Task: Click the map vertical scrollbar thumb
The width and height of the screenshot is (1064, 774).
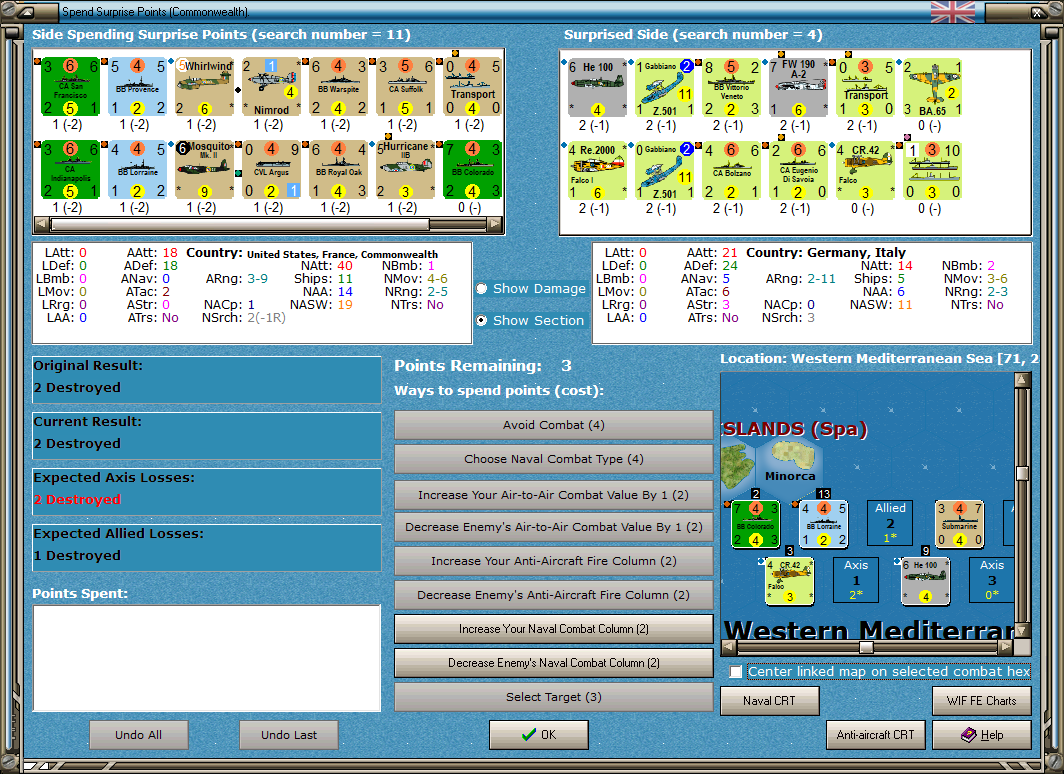Action: pos(1023,473)
